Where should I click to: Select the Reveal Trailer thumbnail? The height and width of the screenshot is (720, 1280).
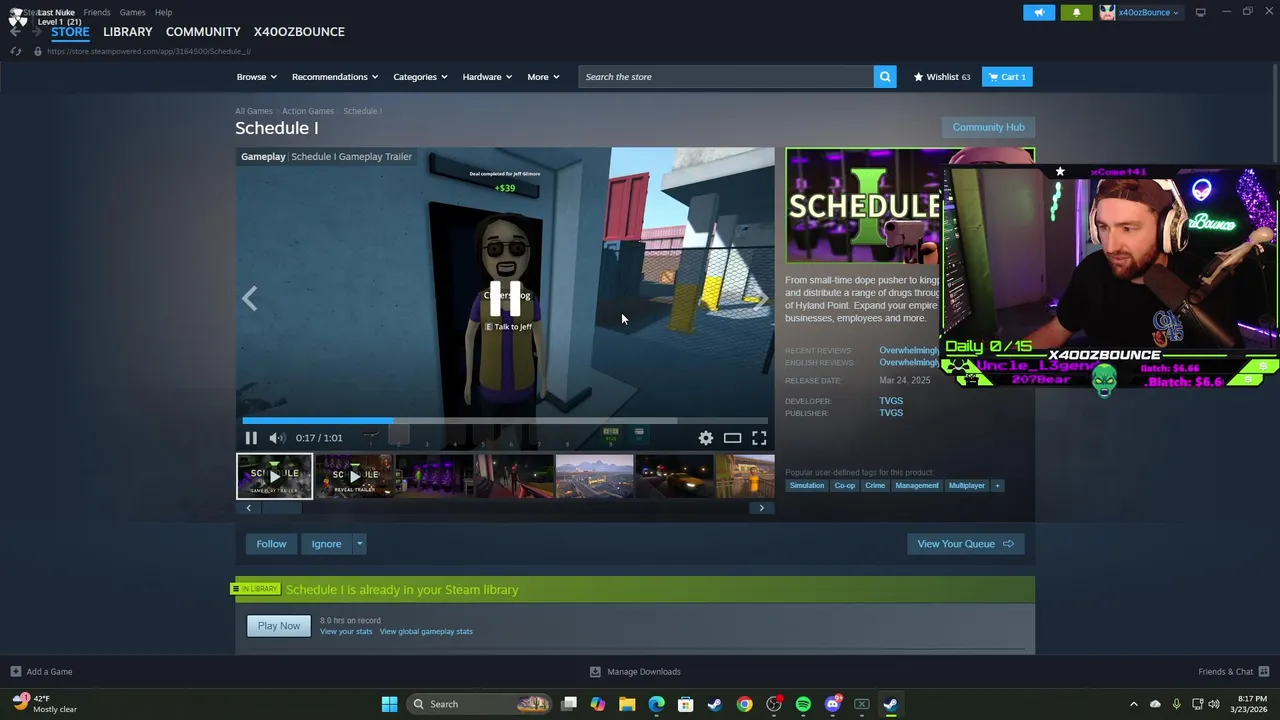[354, 476]
